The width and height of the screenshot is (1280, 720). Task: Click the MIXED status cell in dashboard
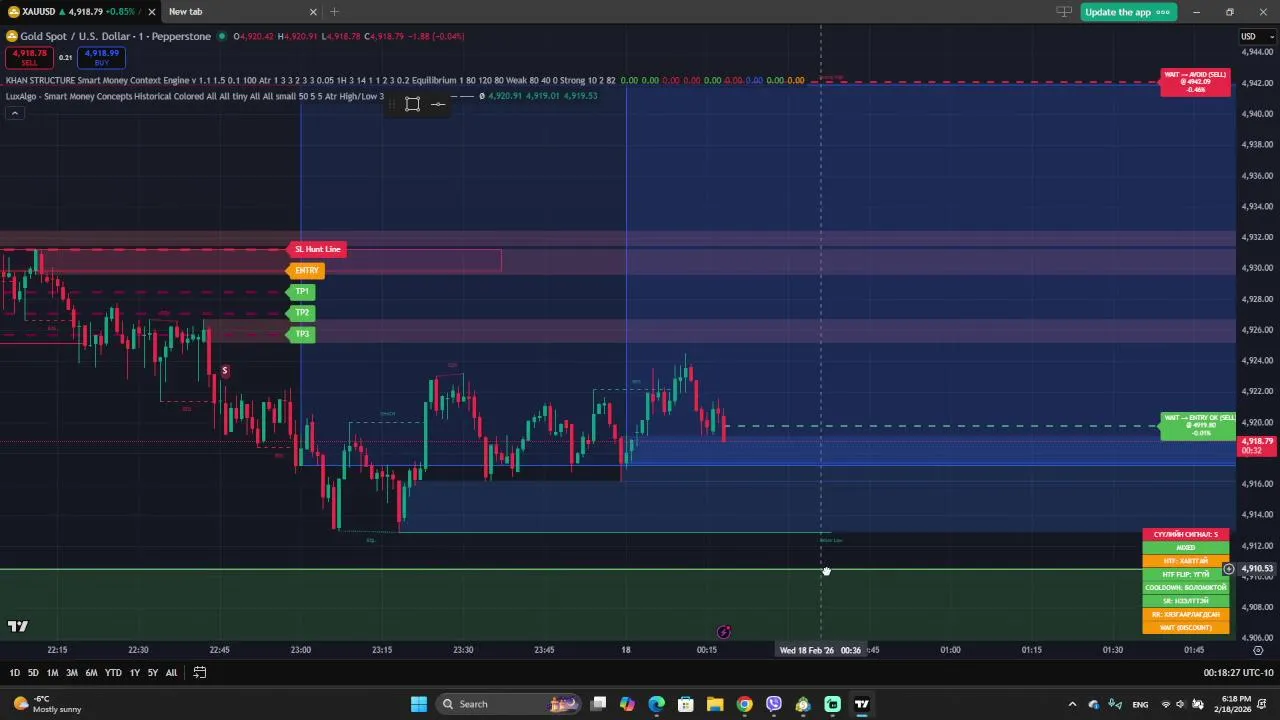(1186, 548)
